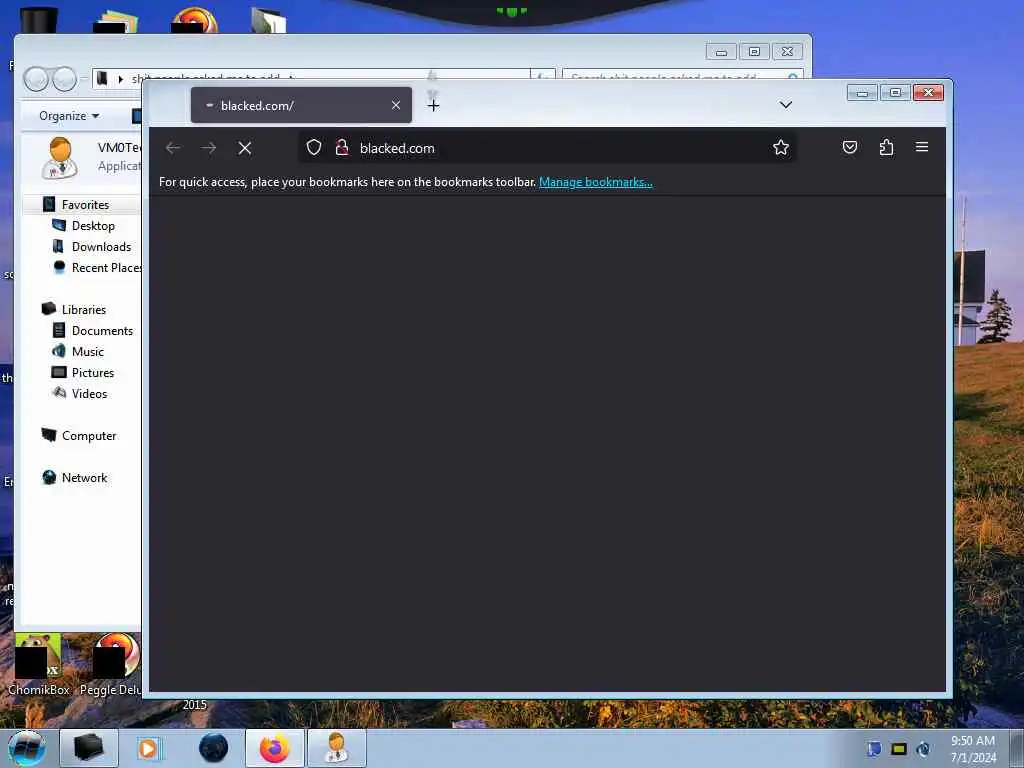Close the blacked.com/ tab
This screenshot has height=768, width=1024.
(396, 105)
